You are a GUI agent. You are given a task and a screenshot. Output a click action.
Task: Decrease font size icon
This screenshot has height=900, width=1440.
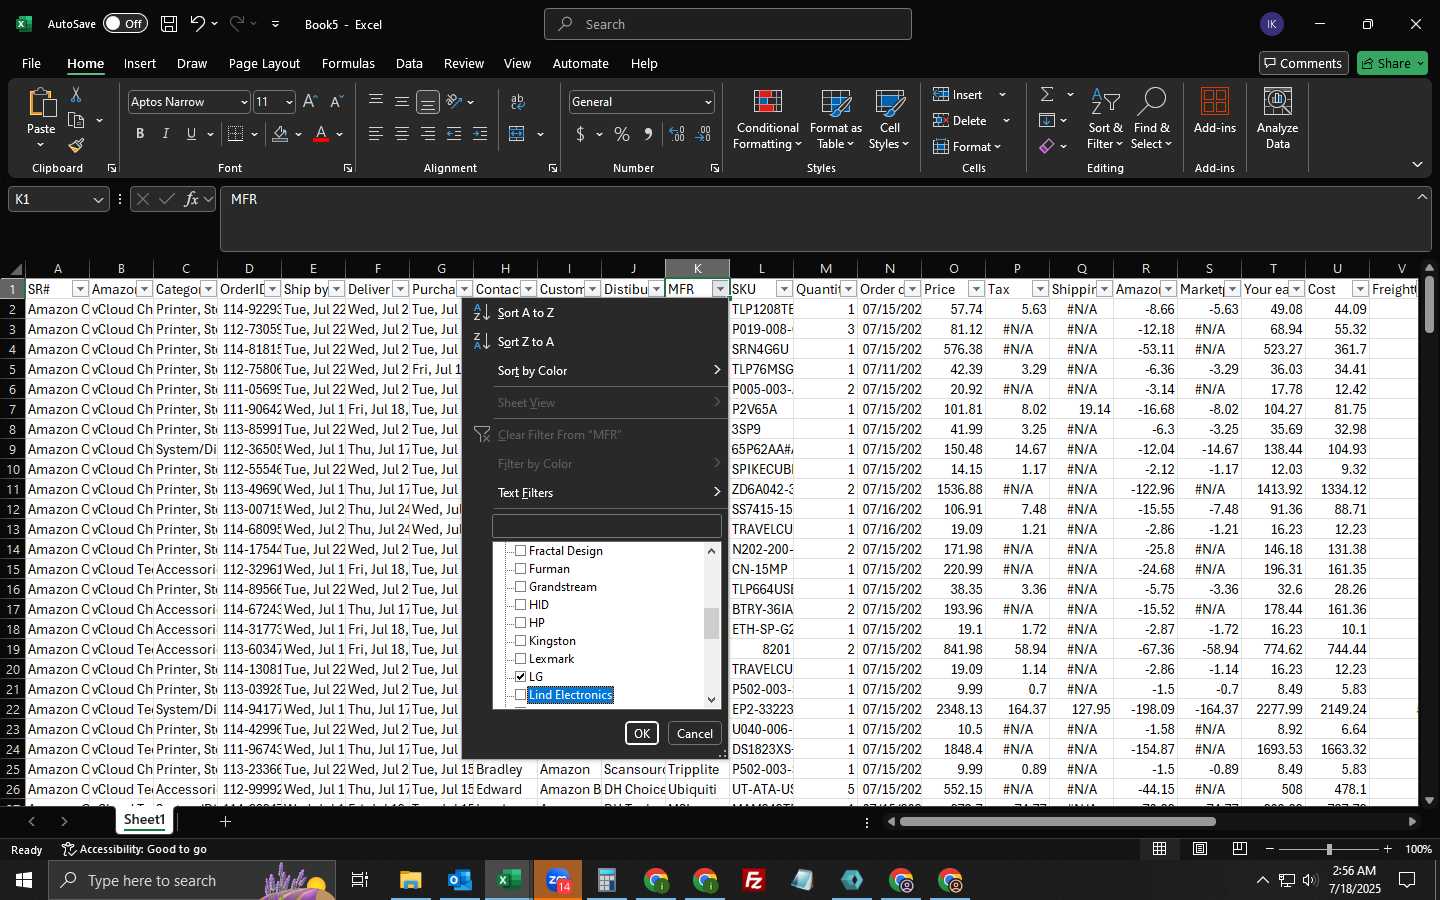(336, 102)
